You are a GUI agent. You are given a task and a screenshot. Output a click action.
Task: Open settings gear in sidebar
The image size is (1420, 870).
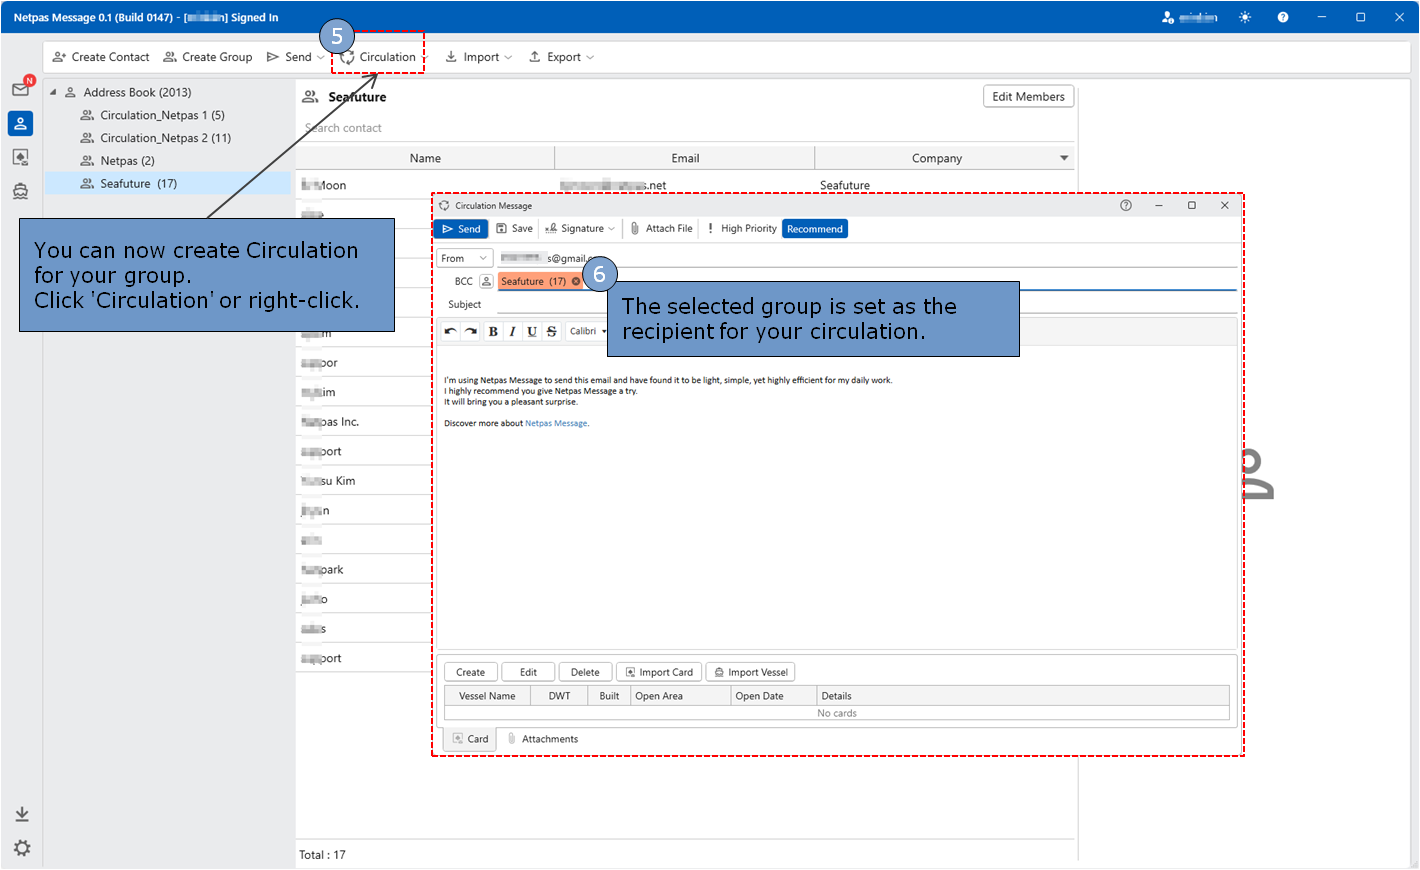tap(22, 848)
